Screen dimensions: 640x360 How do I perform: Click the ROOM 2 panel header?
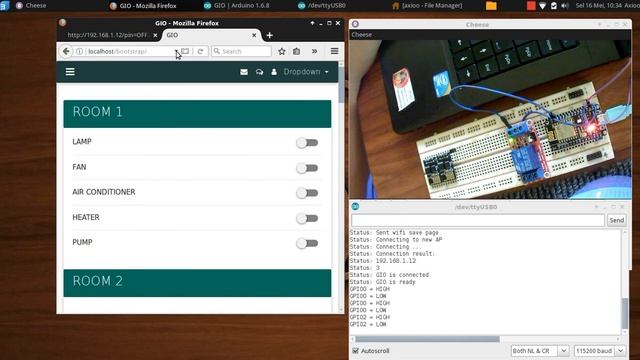tap(197, 283)
